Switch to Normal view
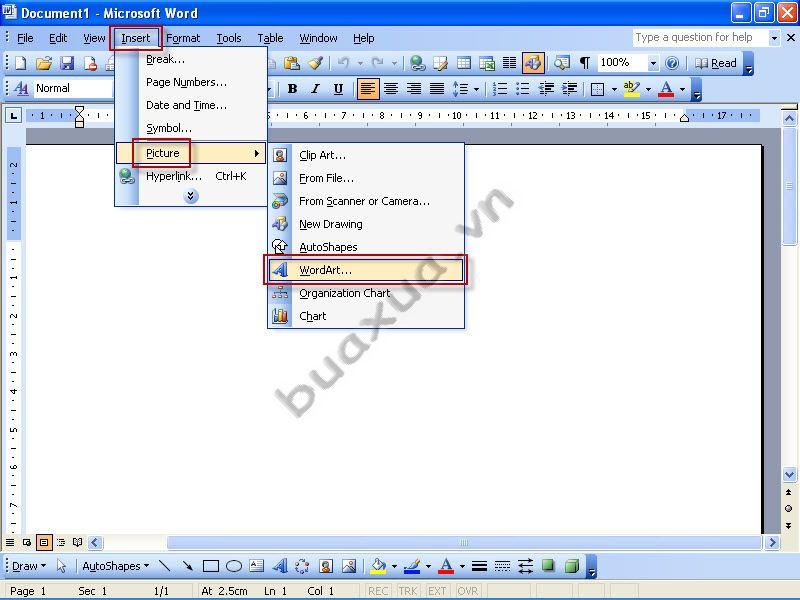Image resolution: width=800 pixels, height=600 pixels. [x=10, y=542]
